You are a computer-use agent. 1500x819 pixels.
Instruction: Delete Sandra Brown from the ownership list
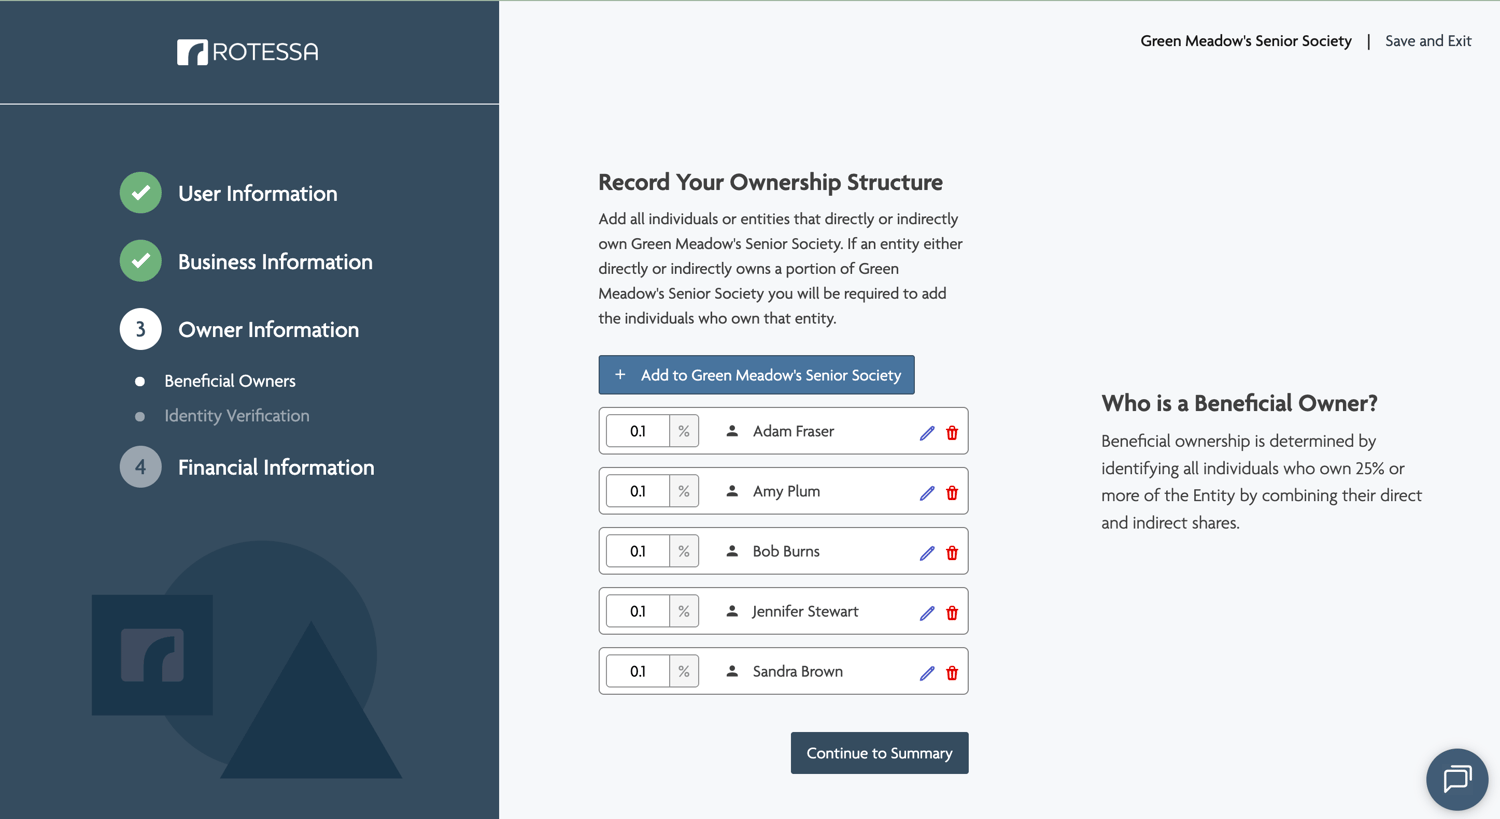pyautogui.click(x=951, y=672)
